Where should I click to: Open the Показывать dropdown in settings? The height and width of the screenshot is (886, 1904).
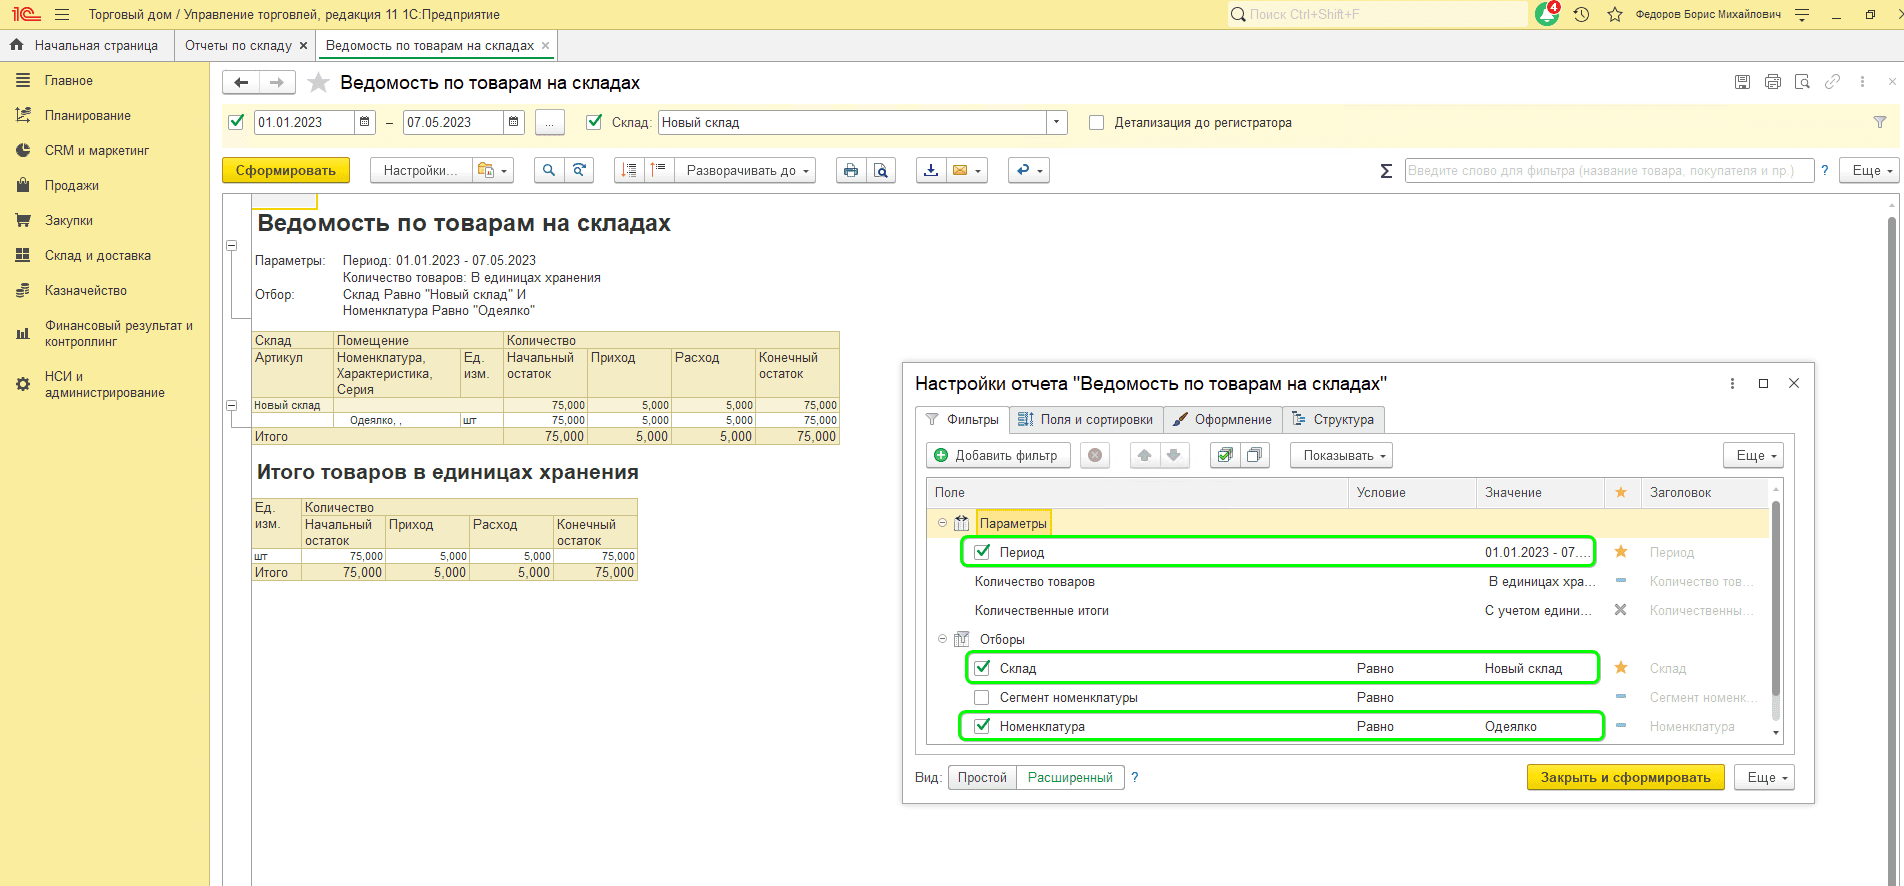[x=1340, y=456]
